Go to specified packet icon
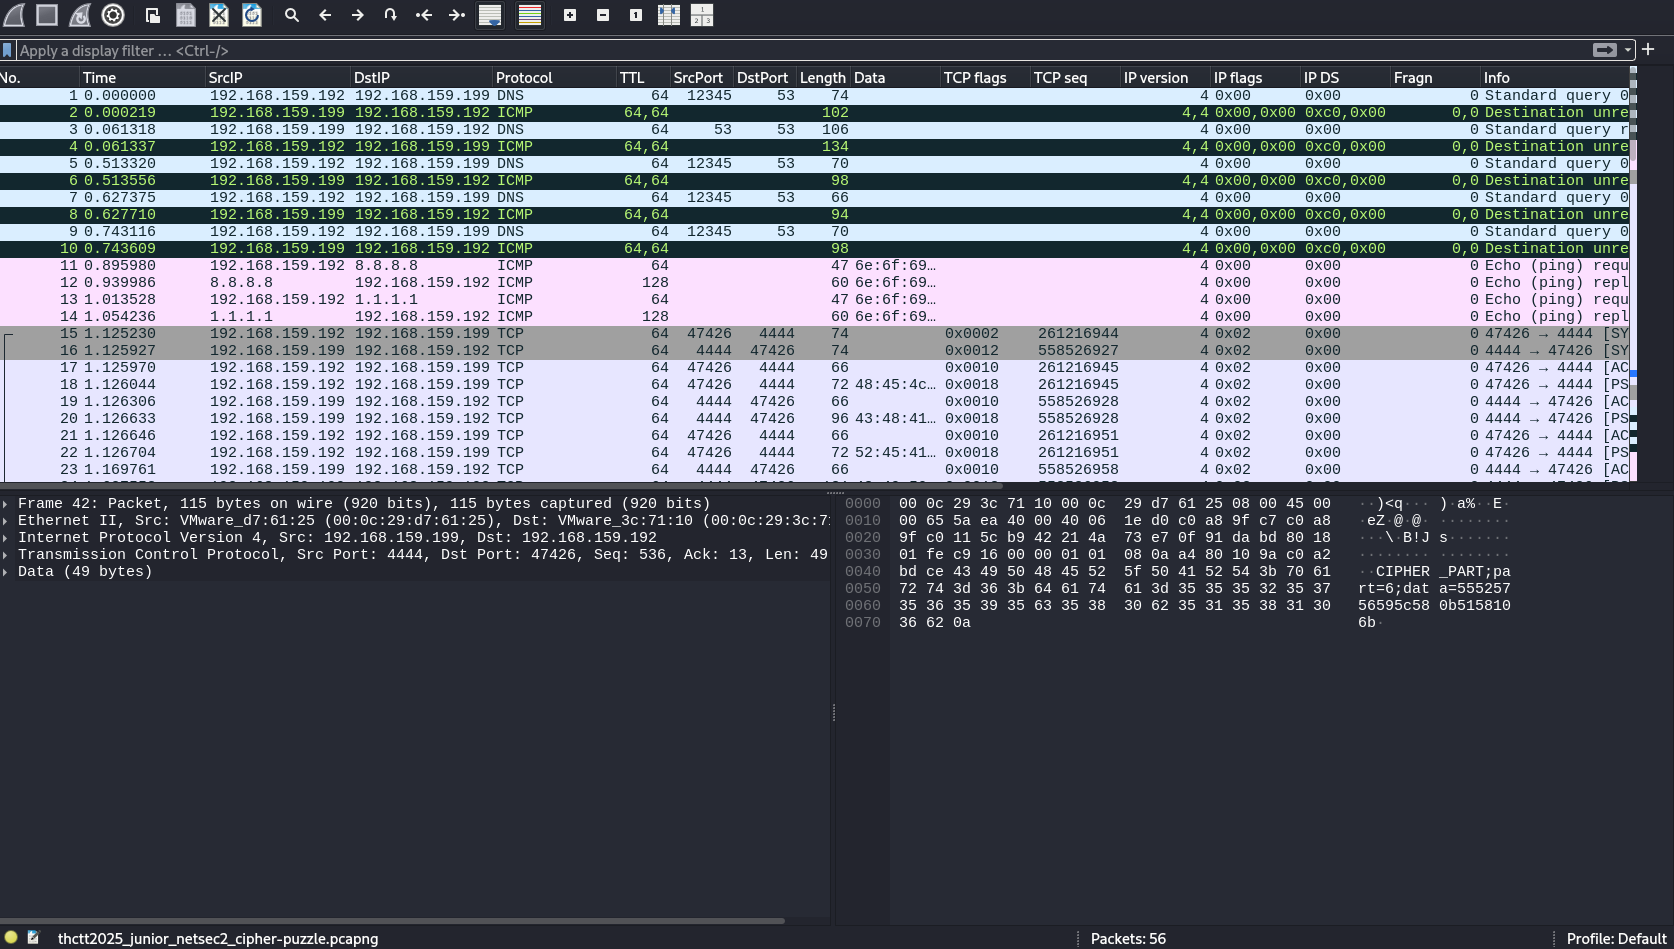This screenshot has width=1674, height=949. tap(390, 15)
